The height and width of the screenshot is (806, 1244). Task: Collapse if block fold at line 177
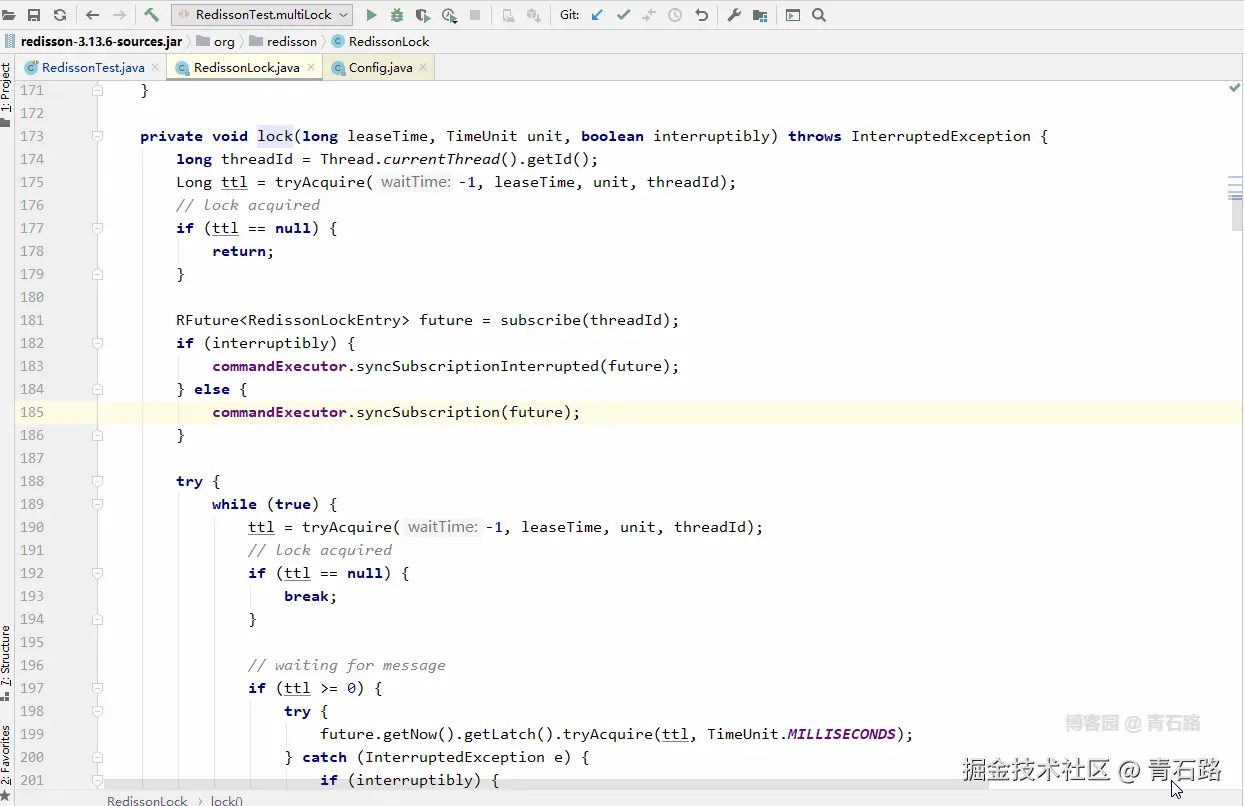pos(98,228)
